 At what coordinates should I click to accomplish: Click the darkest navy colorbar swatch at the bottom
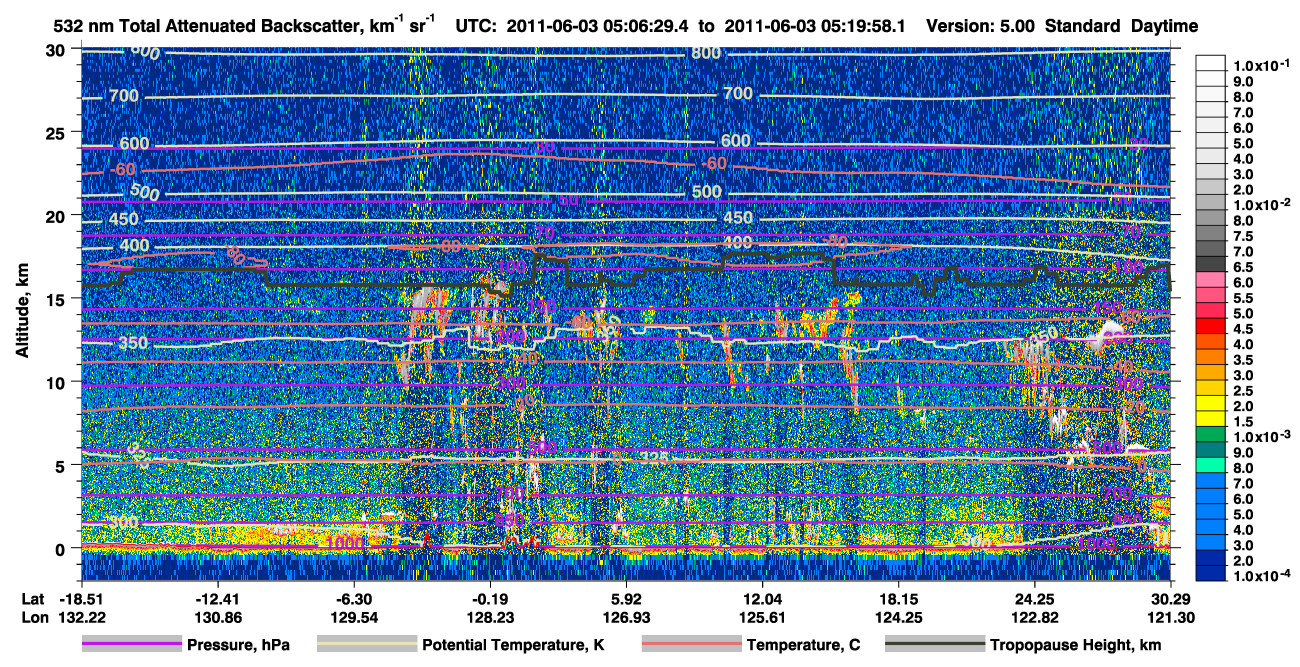click(1211, 573)
